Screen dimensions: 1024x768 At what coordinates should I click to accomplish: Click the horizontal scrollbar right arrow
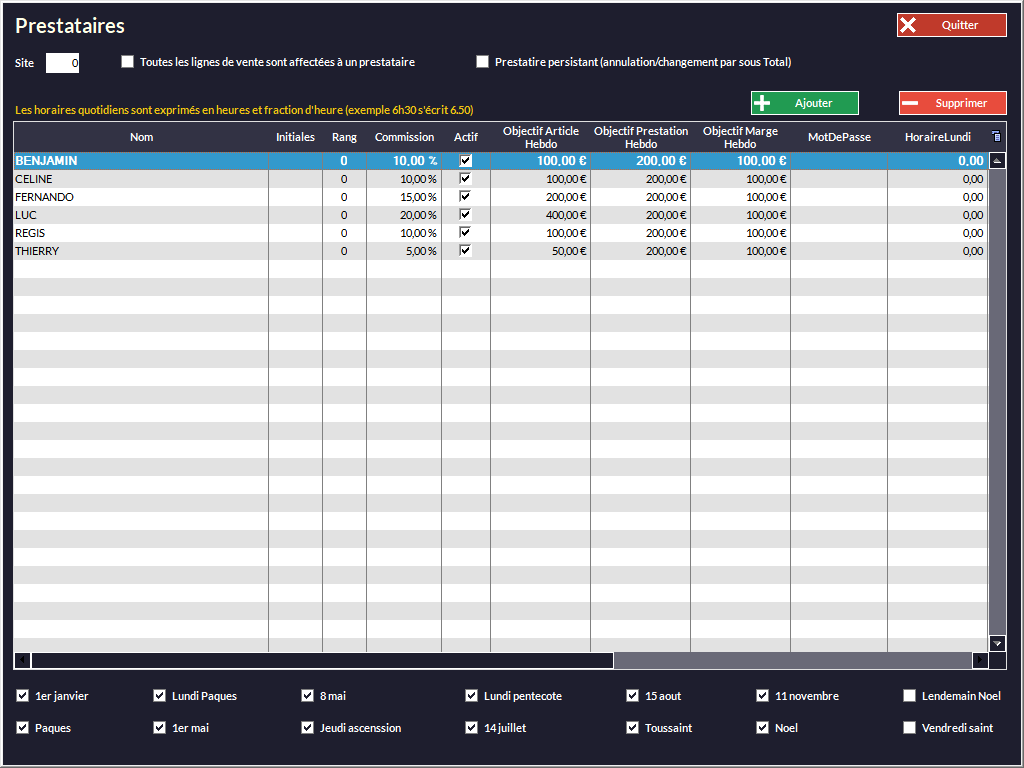pyautogui.click(x=980, y=660)
